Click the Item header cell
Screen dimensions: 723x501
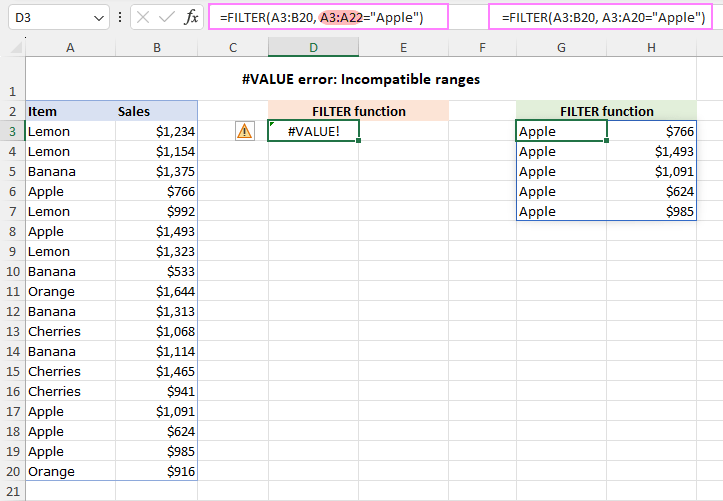tap(70, 111)
